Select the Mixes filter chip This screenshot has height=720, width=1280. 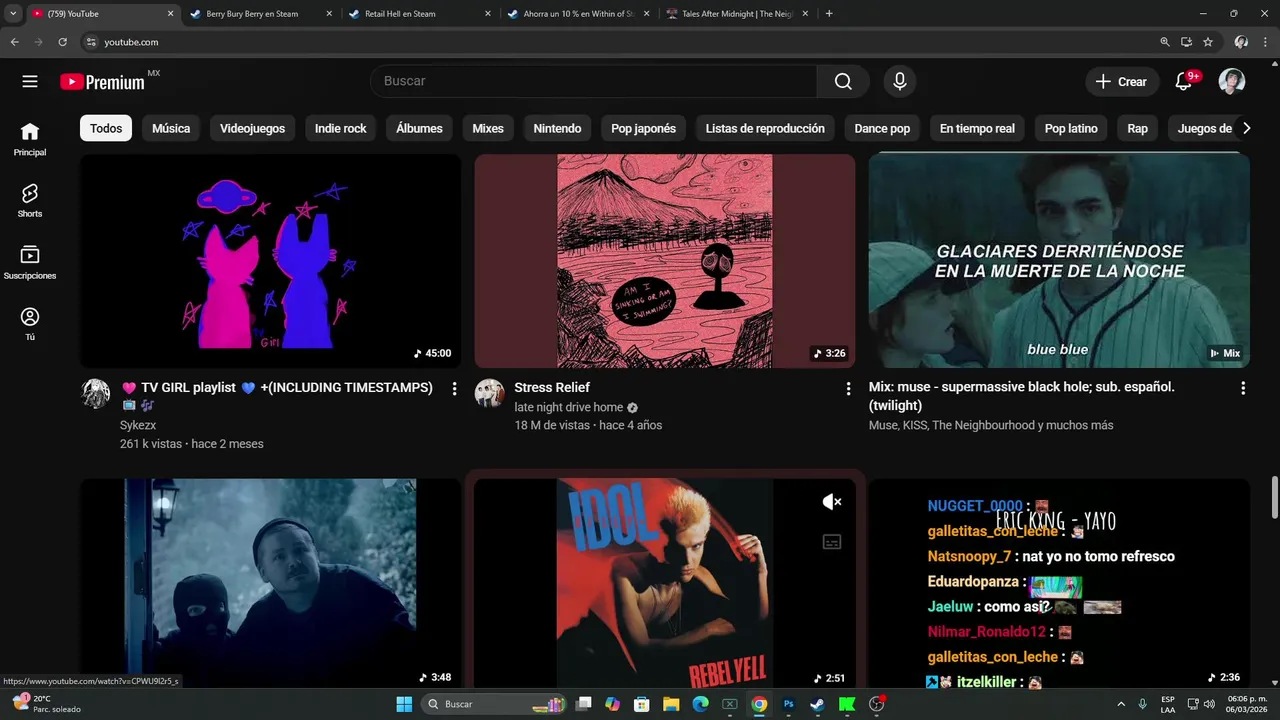488,128
